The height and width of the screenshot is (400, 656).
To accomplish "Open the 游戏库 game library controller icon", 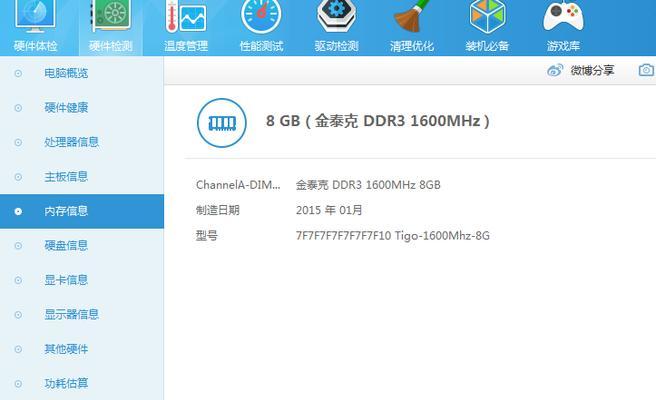I will 563,16.
